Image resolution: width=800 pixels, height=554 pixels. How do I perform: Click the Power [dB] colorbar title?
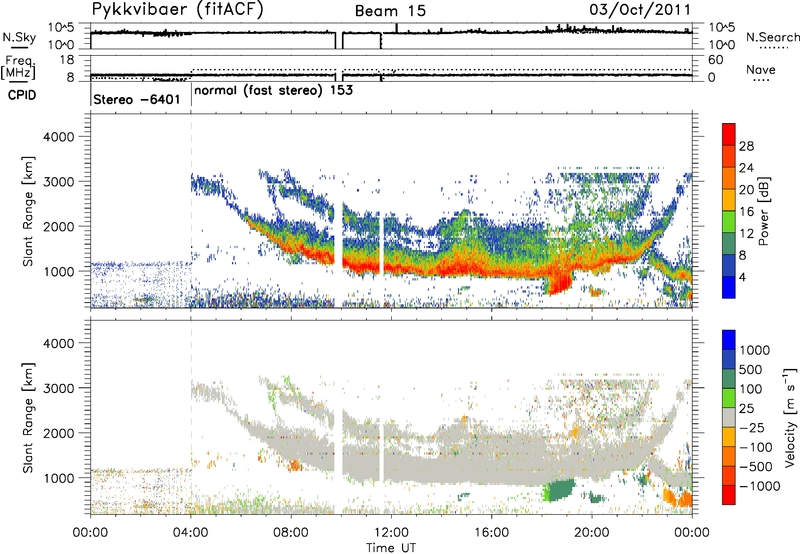(763, 211)
